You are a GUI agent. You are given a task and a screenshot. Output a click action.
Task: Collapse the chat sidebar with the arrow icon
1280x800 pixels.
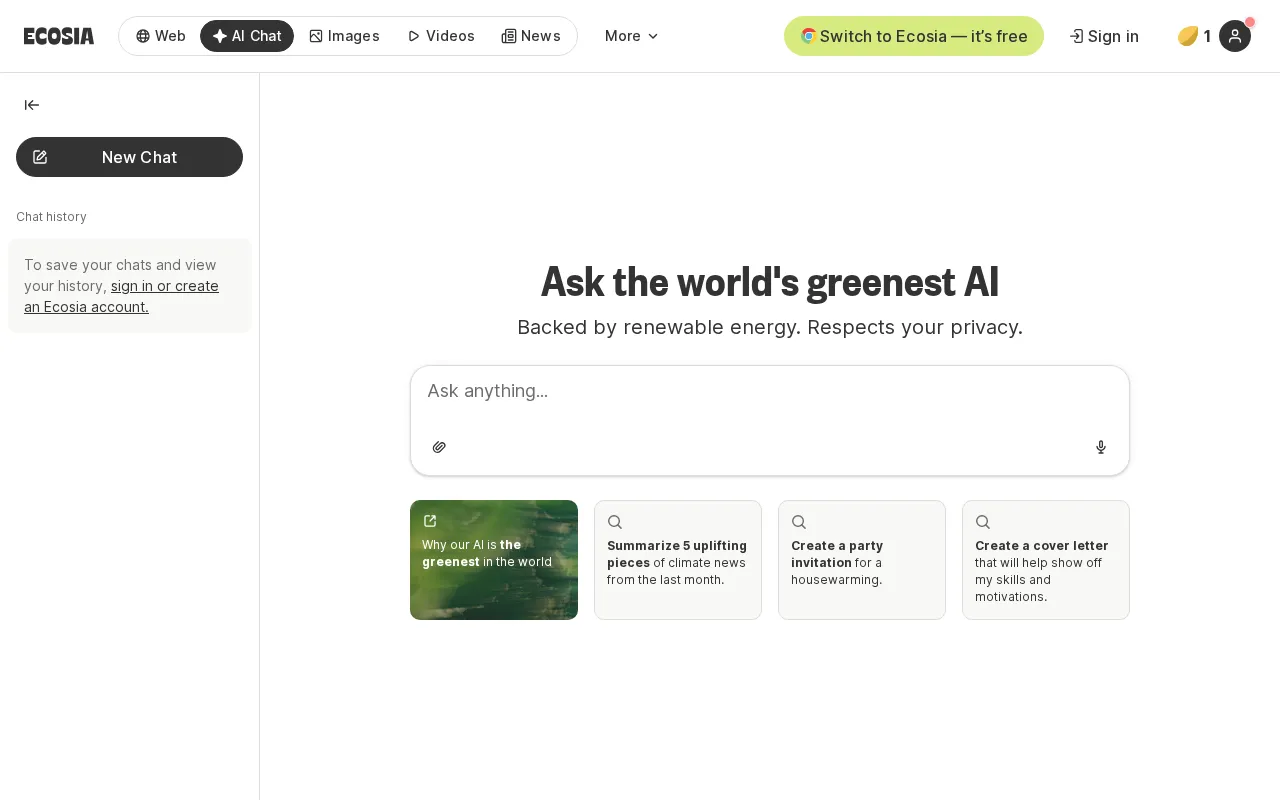coord(32,105)
